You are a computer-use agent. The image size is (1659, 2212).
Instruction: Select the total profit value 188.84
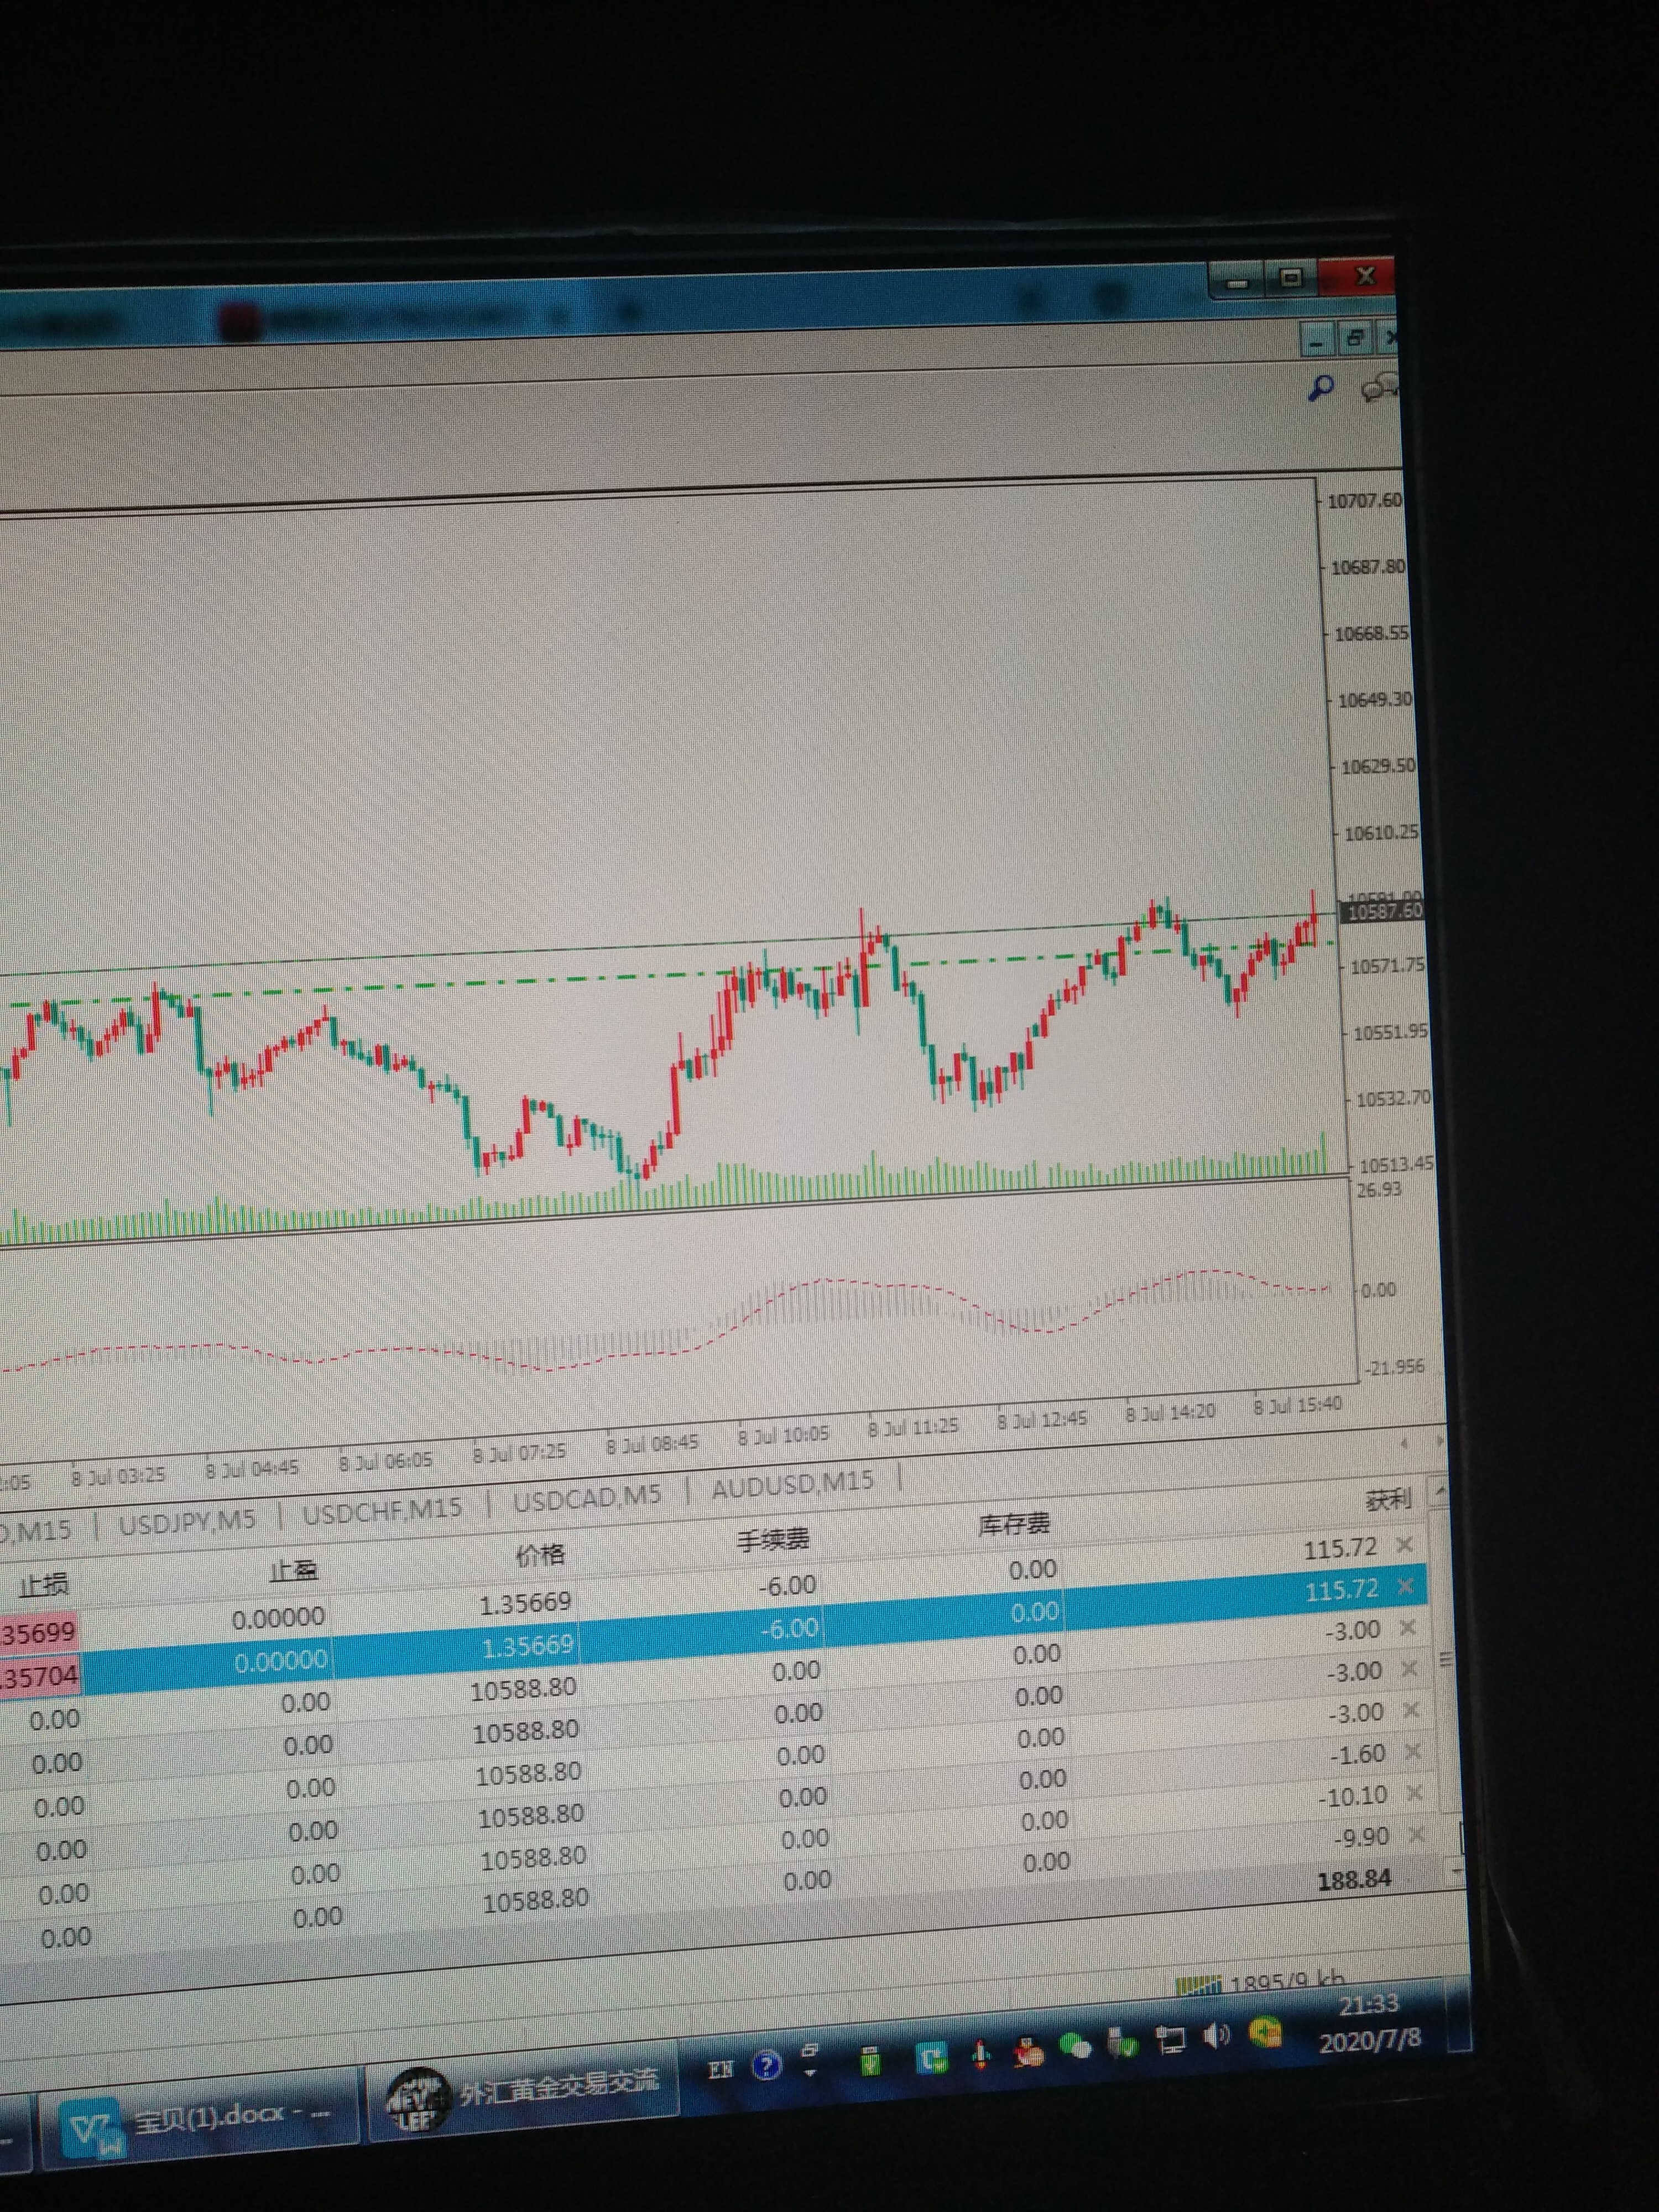click(1354, 1880)
